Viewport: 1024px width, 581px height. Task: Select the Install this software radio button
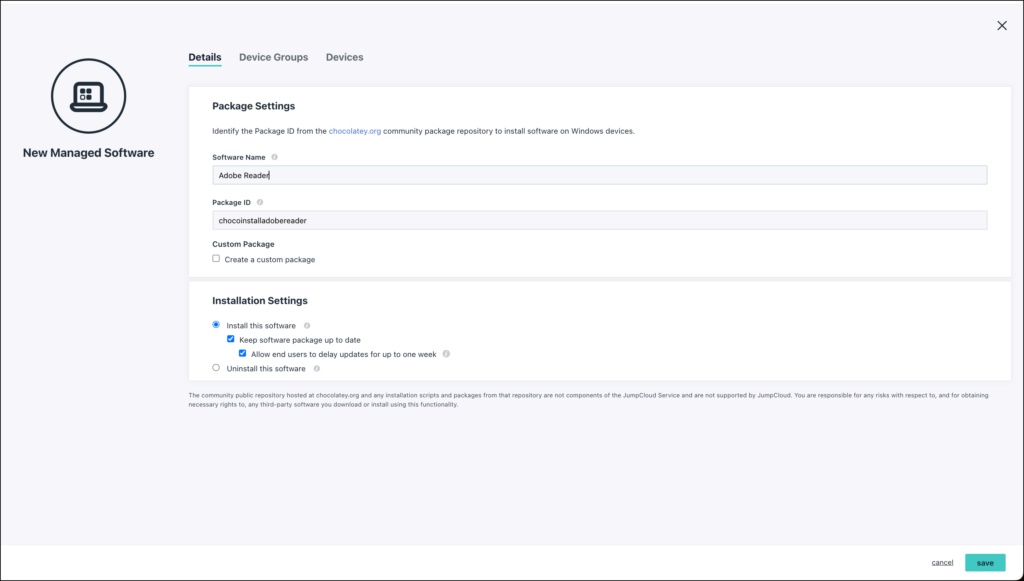[x=214, y=324]
